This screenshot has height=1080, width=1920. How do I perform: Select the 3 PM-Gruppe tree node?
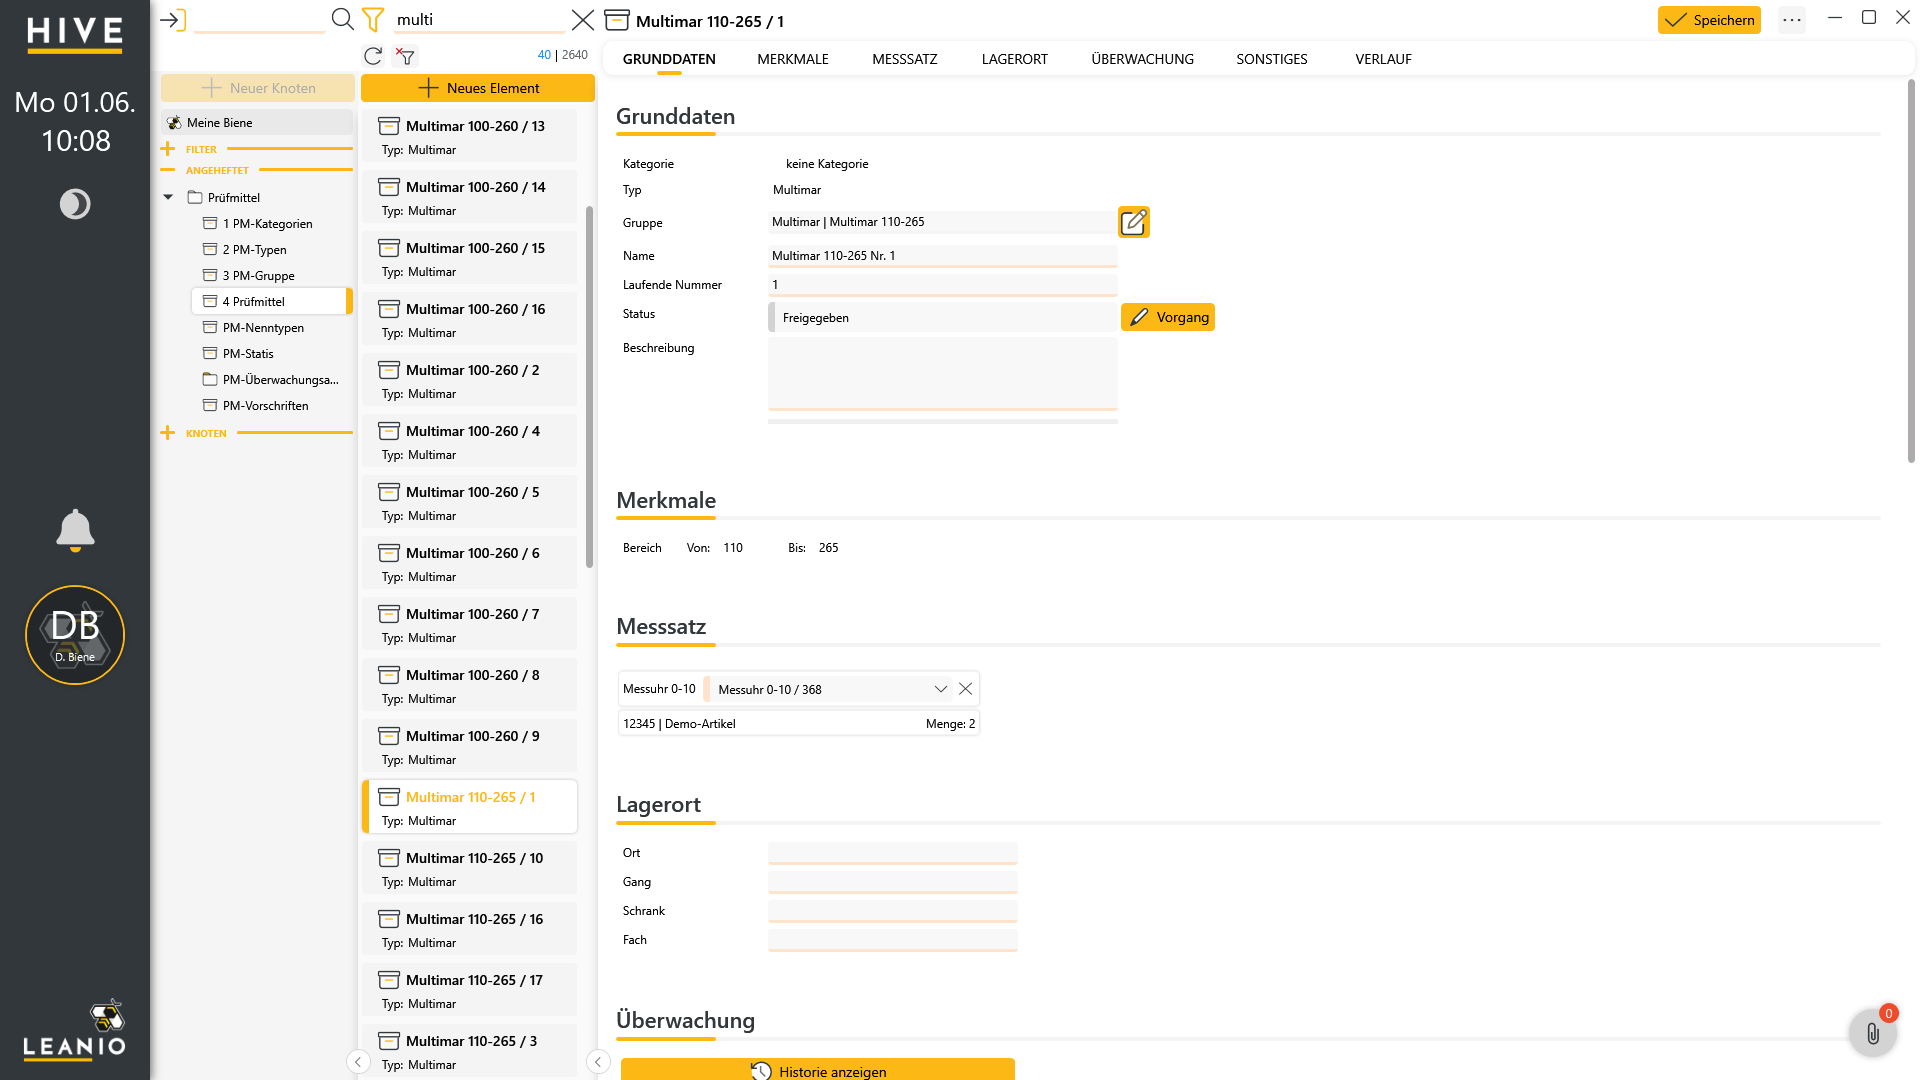pyautogui.click(x=258, y=276)
